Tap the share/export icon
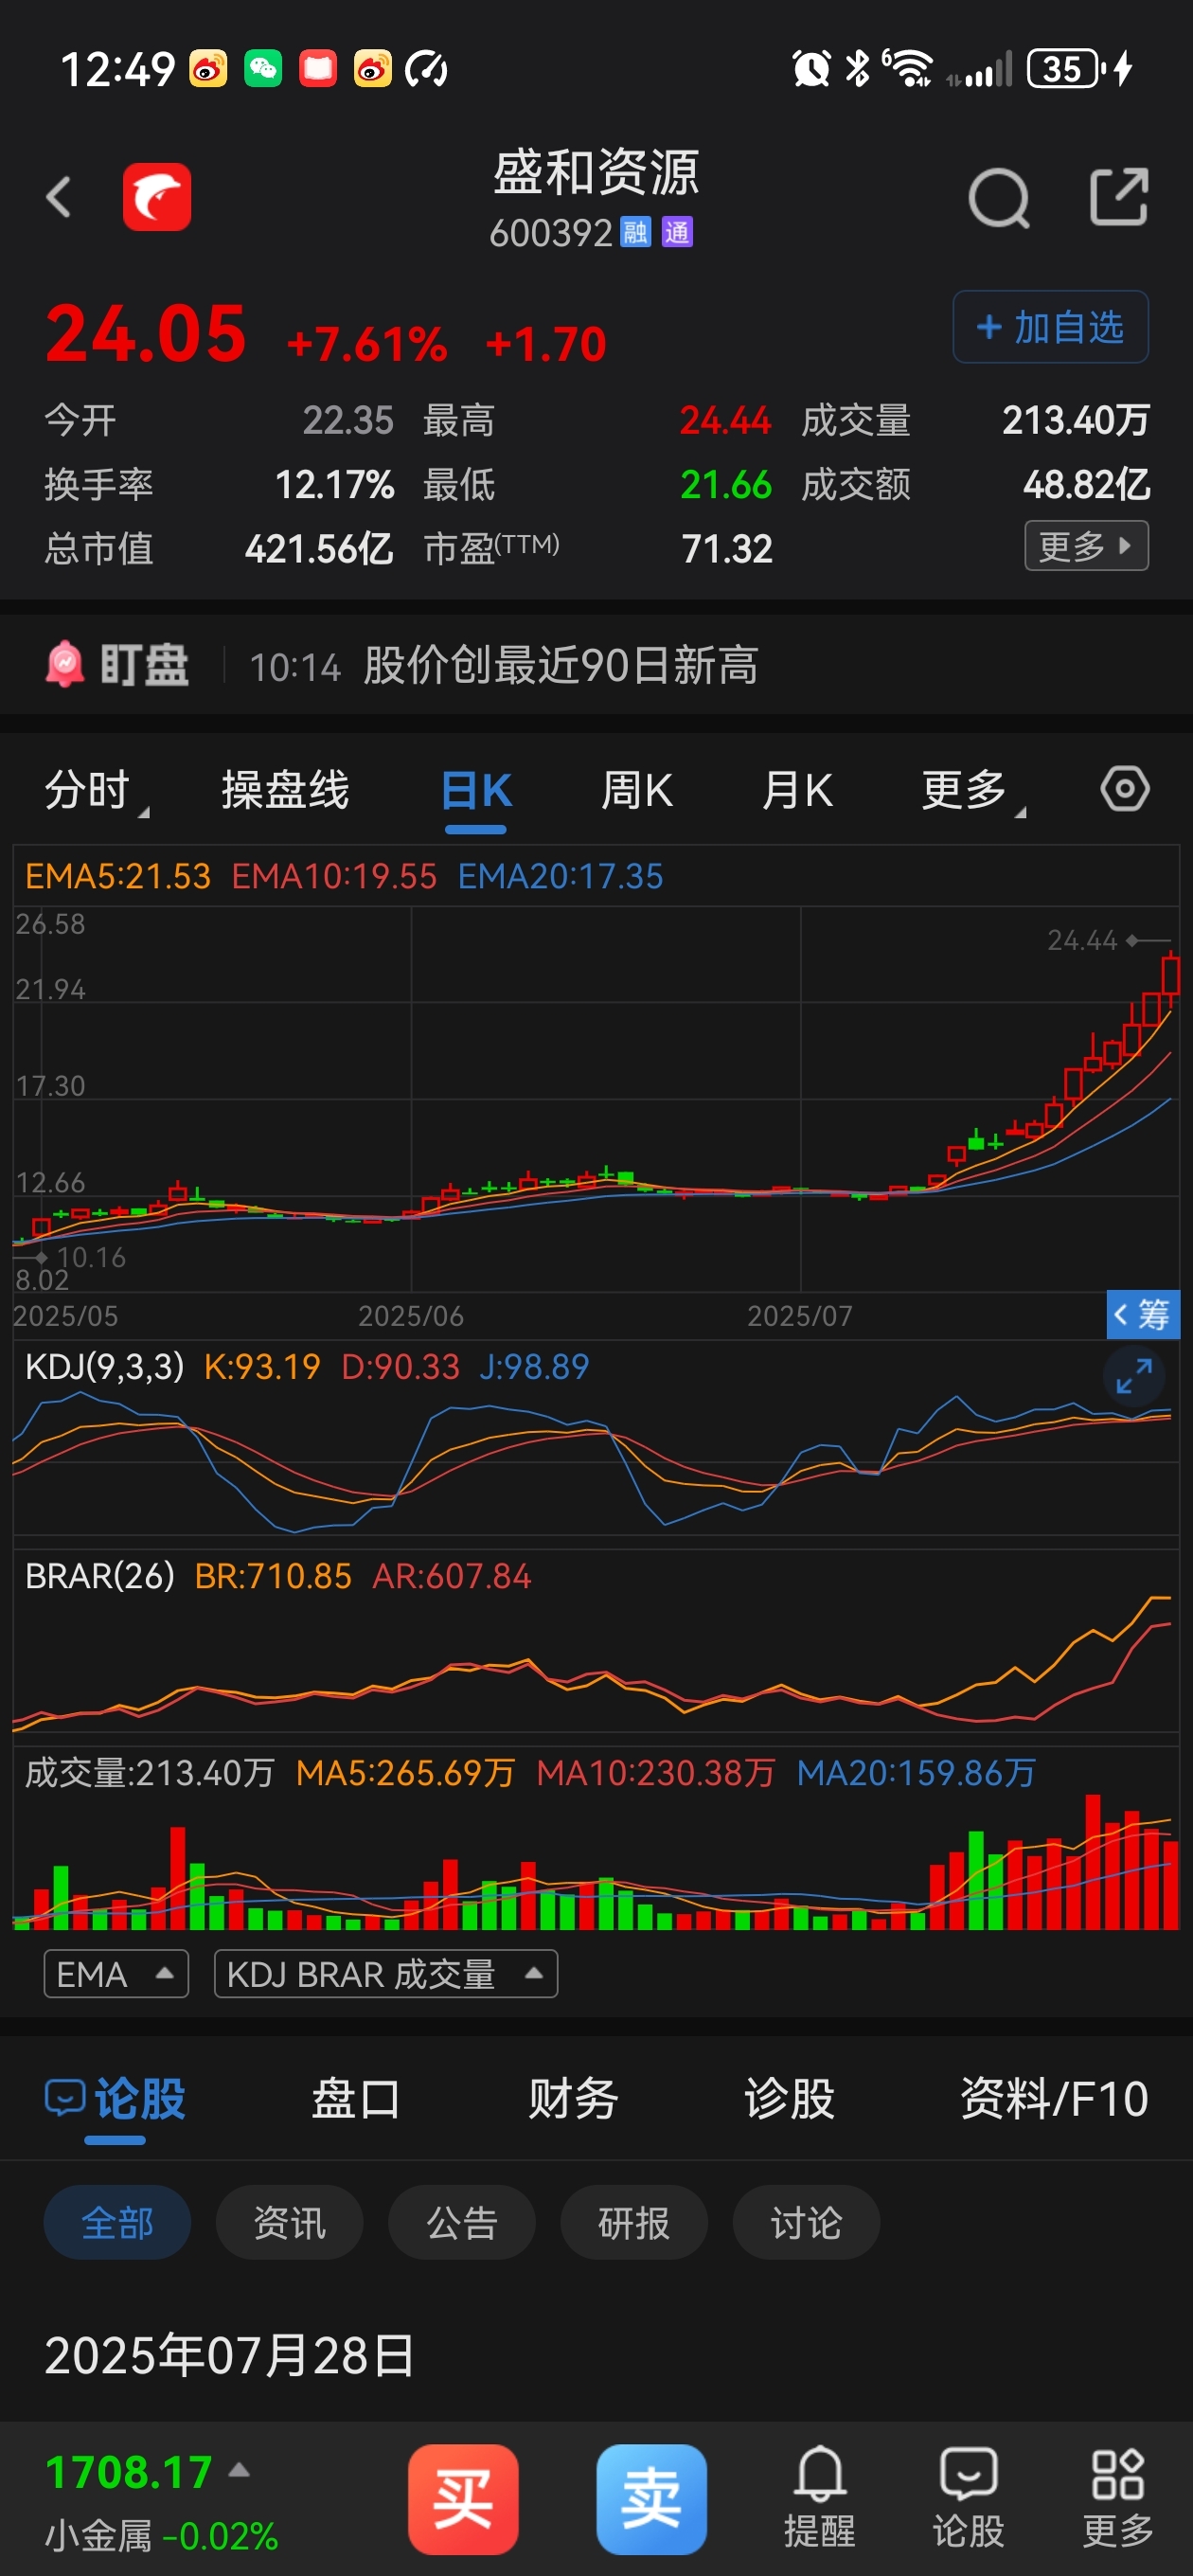The width and height of the screenshot is (1193, 2576). coord(1118,197)
